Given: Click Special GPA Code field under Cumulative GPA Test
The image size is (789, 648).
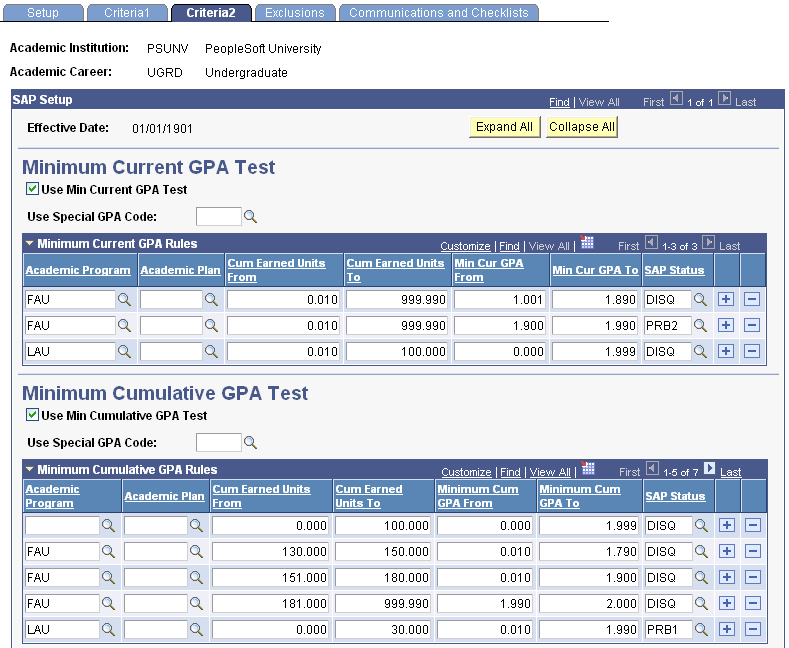Looking at the screenshot, I should 219,443.
